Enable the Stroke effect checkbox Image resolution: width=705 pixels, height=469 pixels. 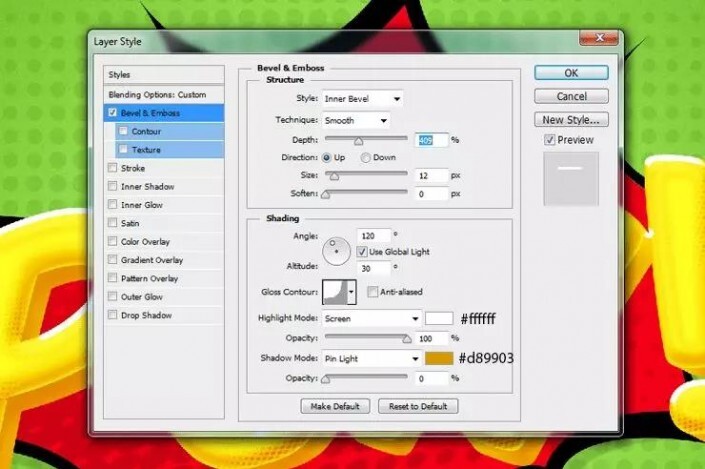[x=112, y=168]
